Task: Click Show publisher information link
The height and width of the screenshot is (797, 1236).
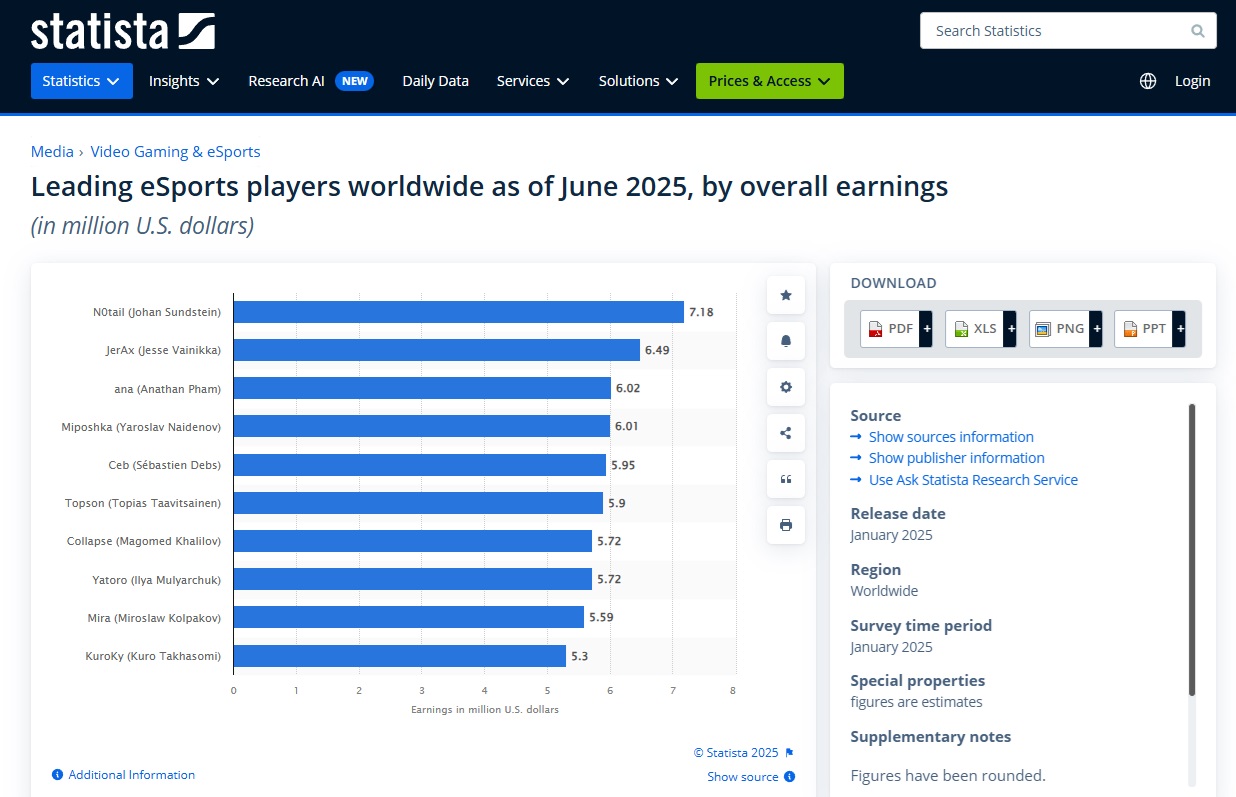Action: point(957,458)
